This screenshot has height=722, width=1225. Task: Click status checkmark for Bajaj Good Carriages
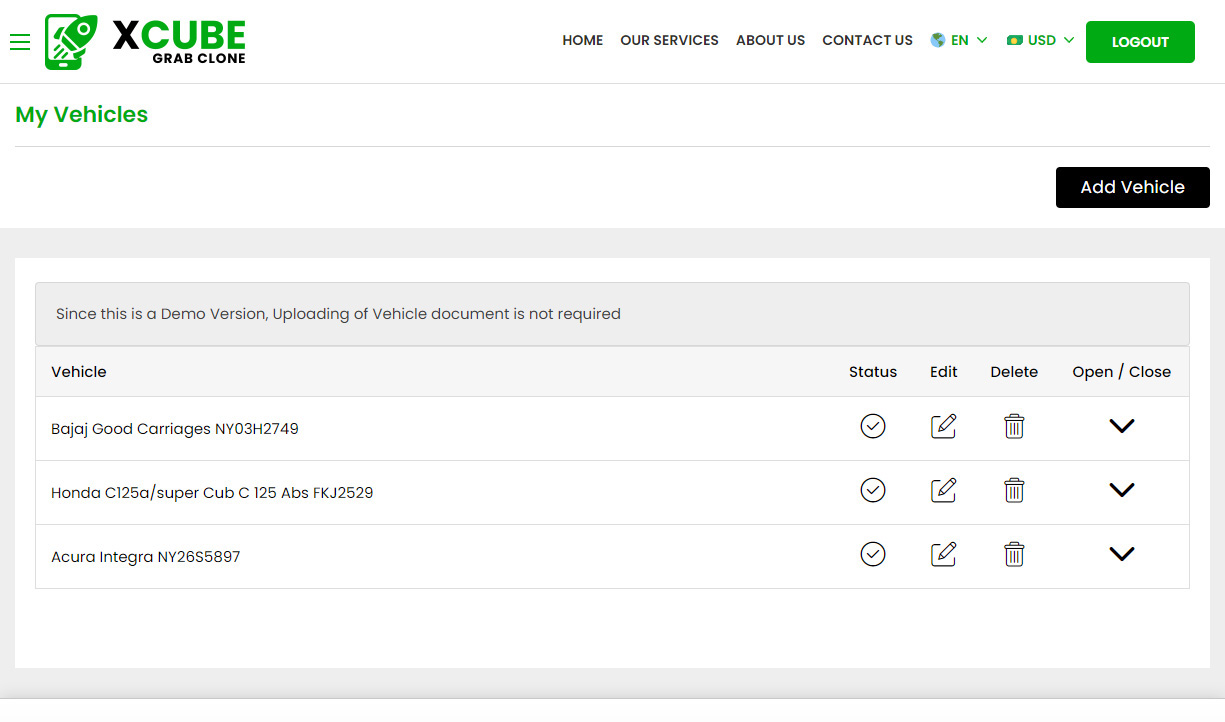pos(873,427)
